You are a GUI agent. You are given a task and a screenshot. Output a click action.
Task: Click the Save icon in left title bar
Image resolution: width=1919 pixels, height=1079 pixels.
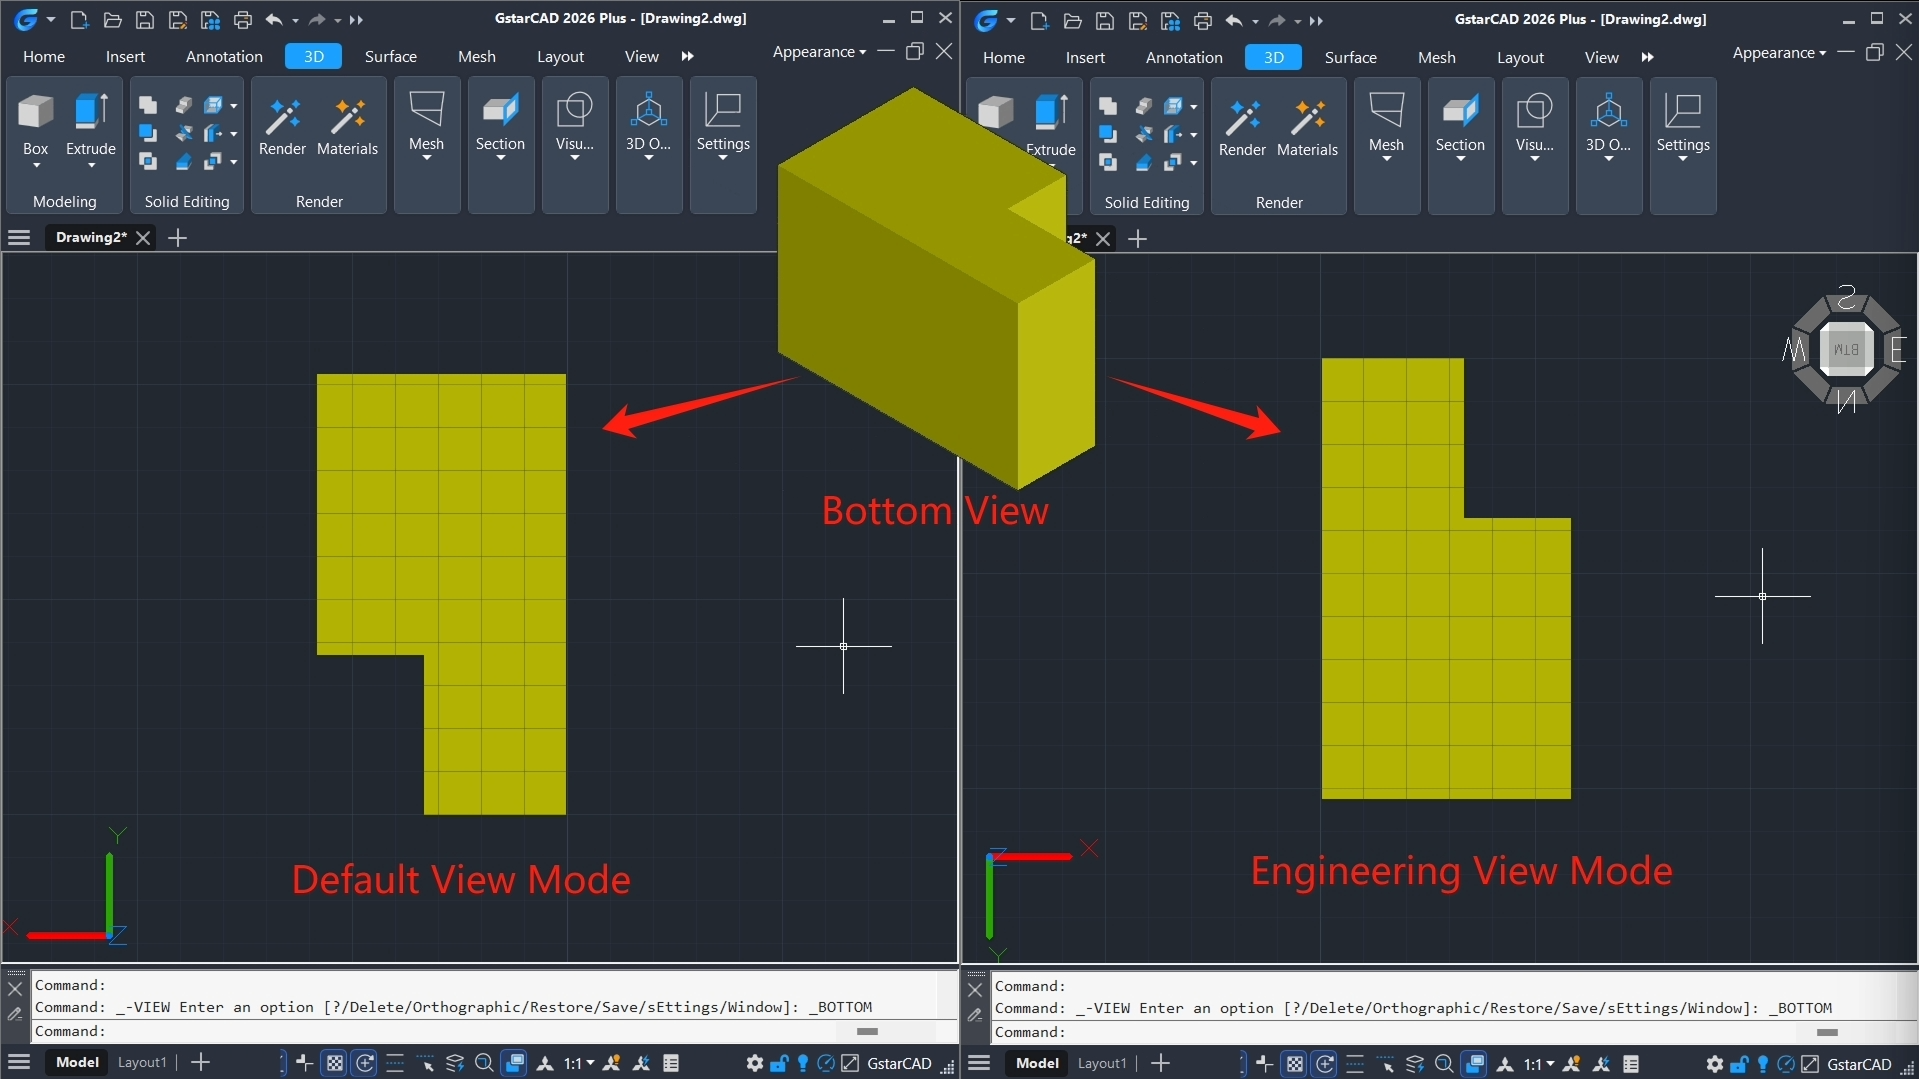pos(145,20)
